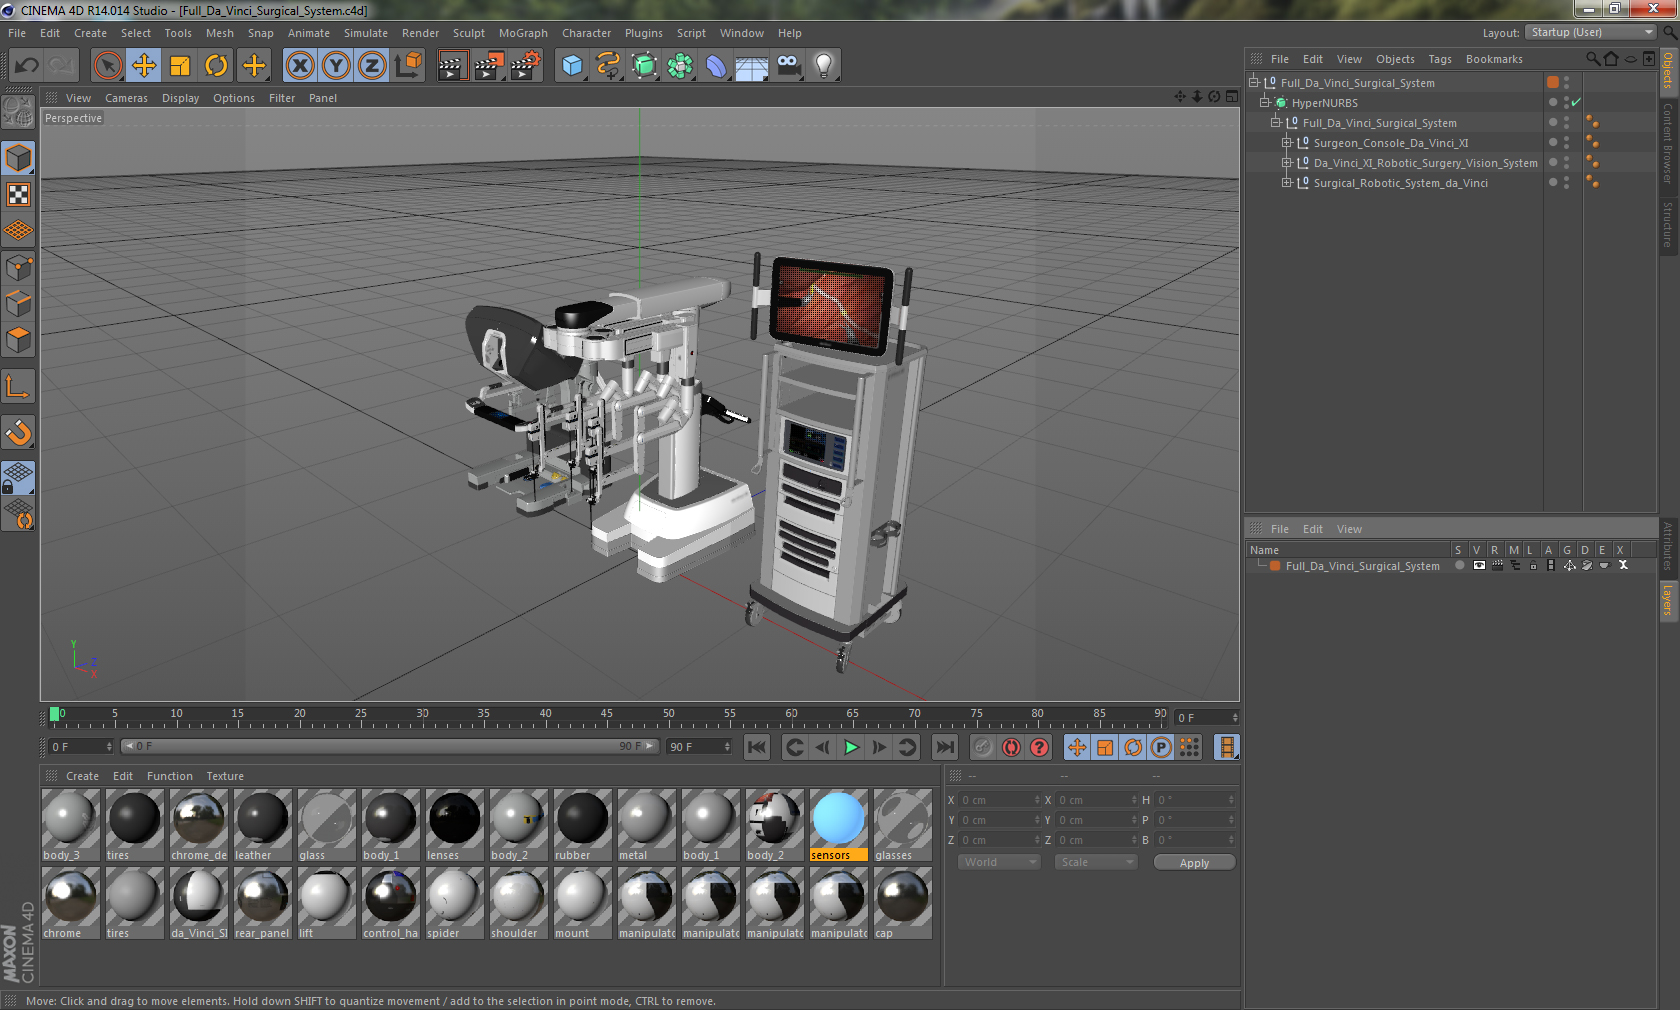Click the X position coordinate field
The width and height of the screenshot is (1680, 1010).
coord(999,800)
